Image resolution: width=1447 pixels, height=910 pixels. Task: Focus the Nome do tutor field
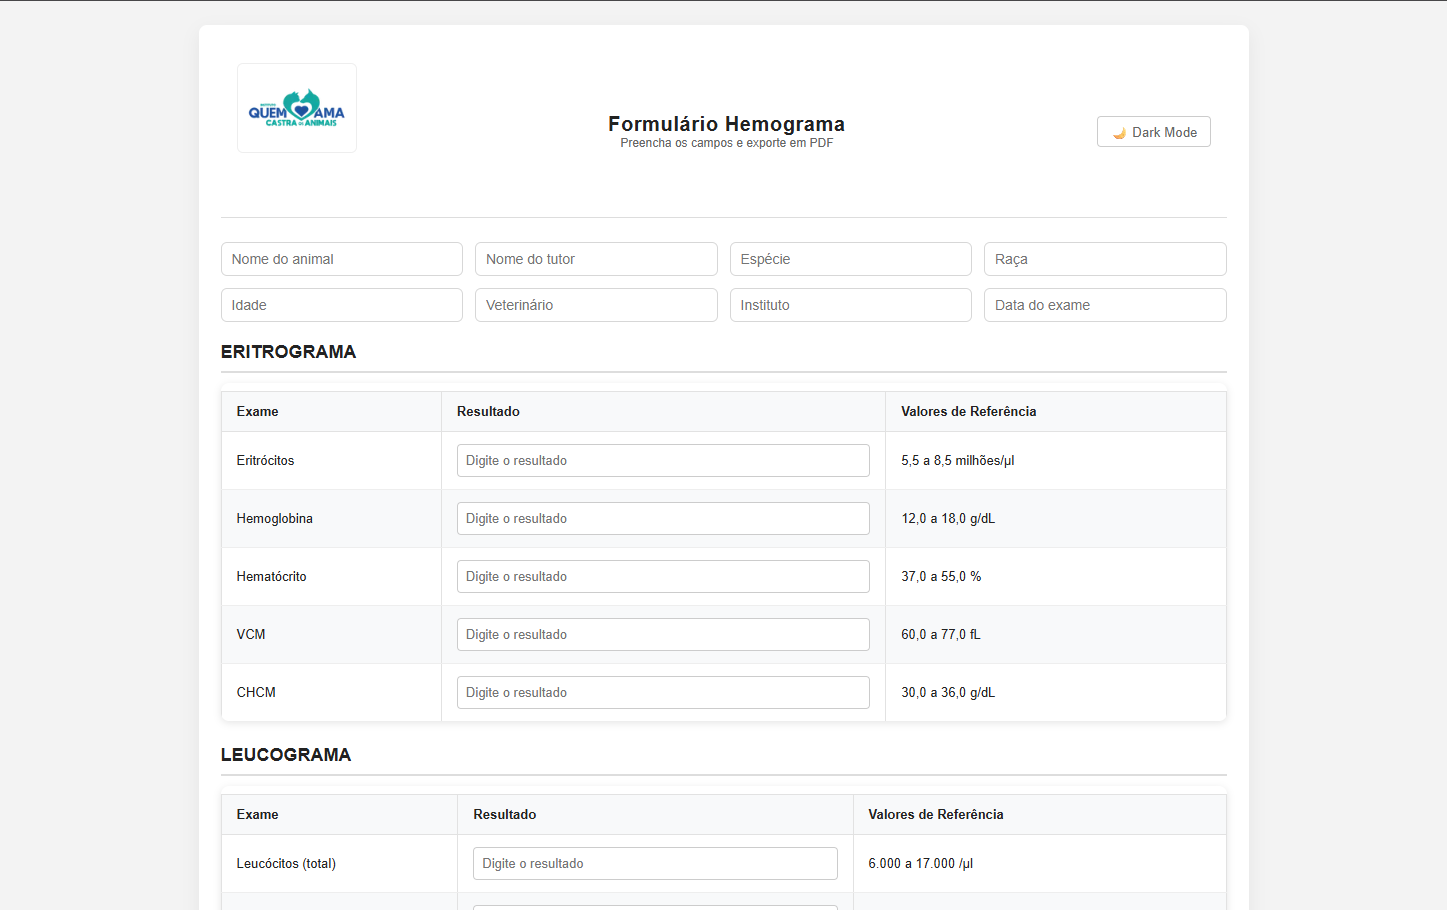pos(596,259)
